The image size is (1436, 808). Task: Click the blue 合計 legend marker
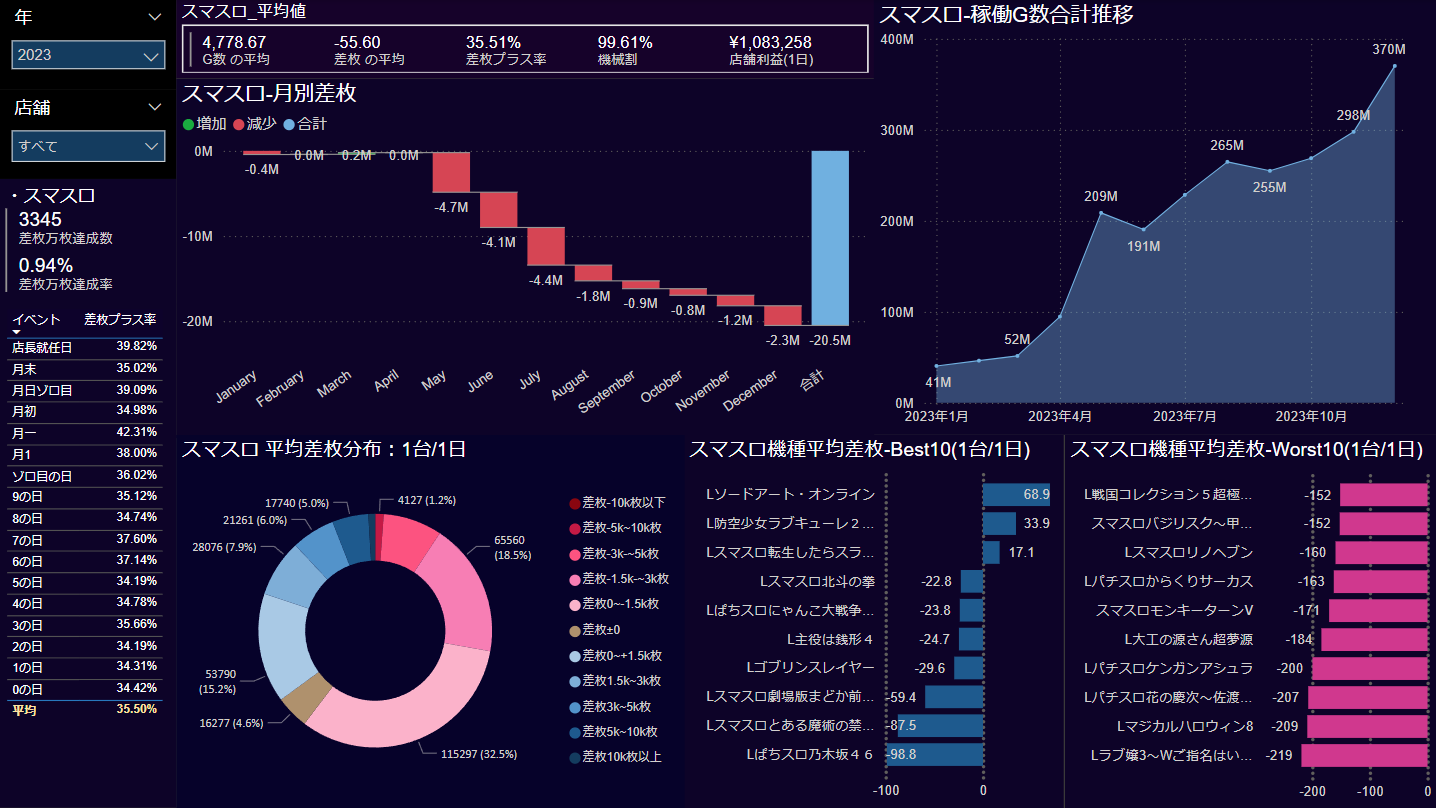(x=290, y=124)
